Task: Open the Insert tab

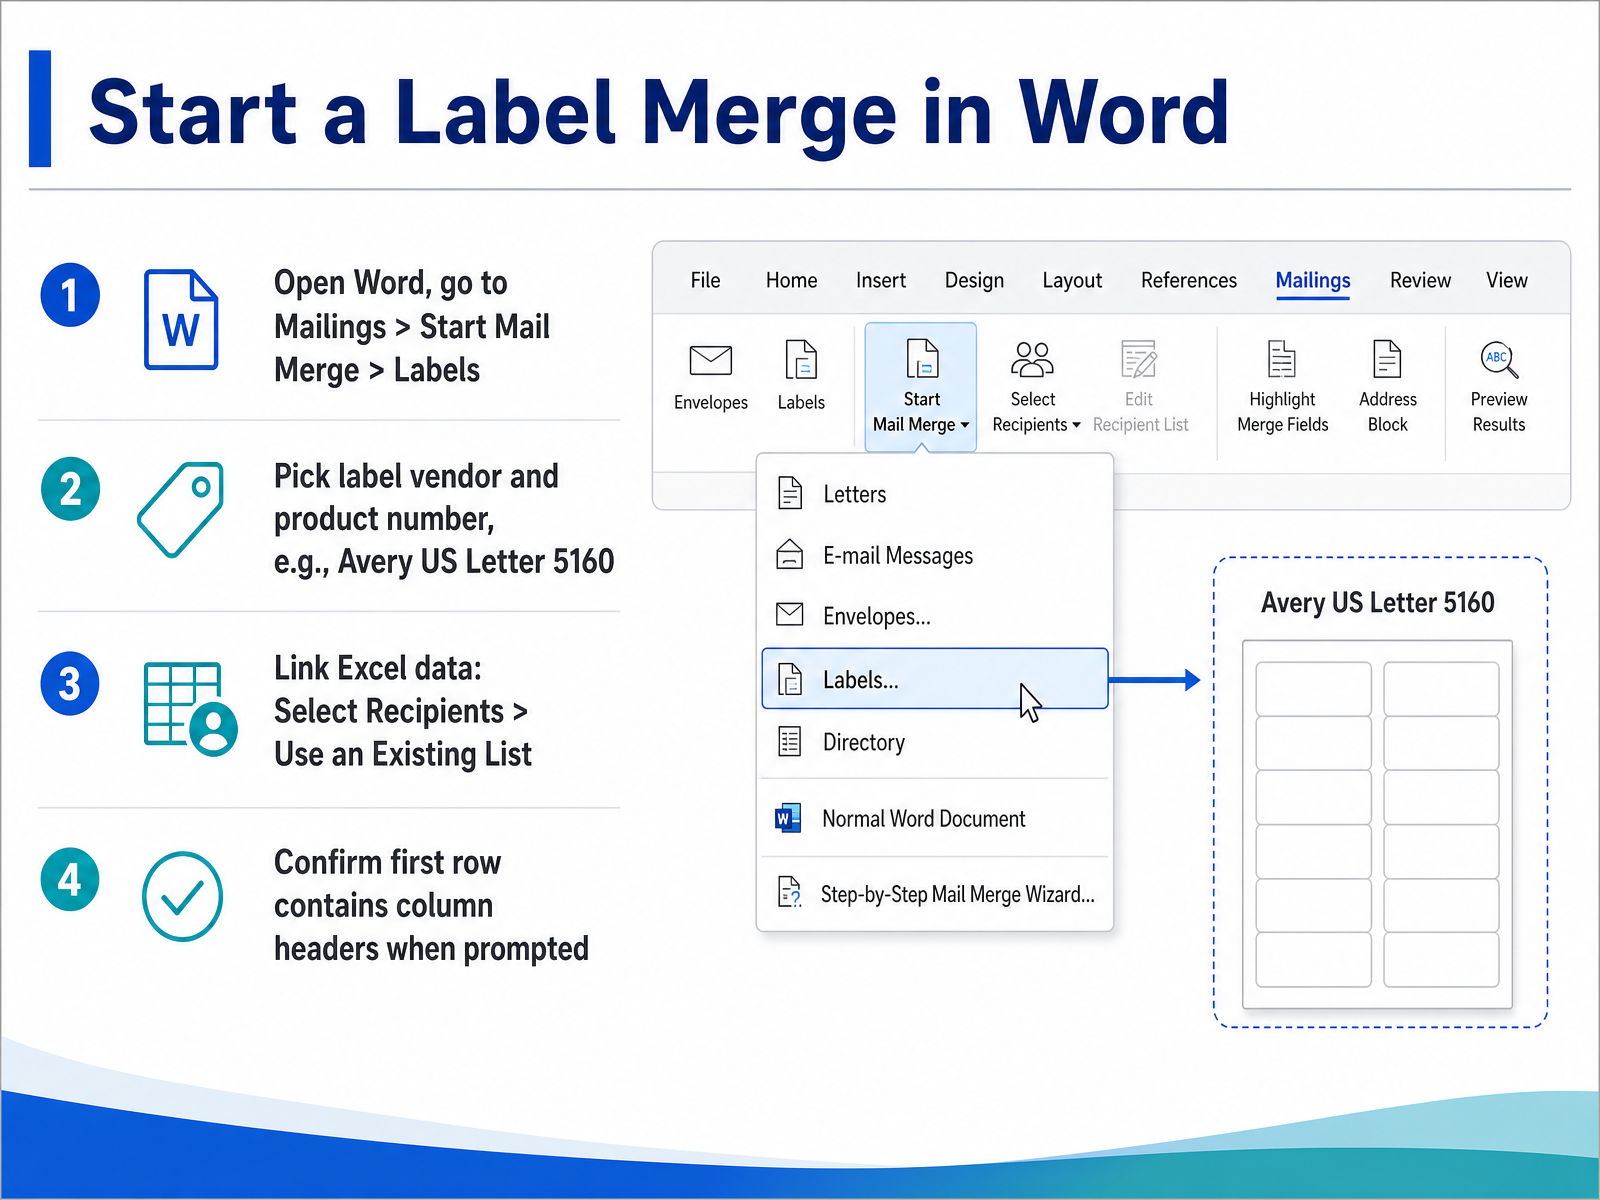Action: pos(880,280)
